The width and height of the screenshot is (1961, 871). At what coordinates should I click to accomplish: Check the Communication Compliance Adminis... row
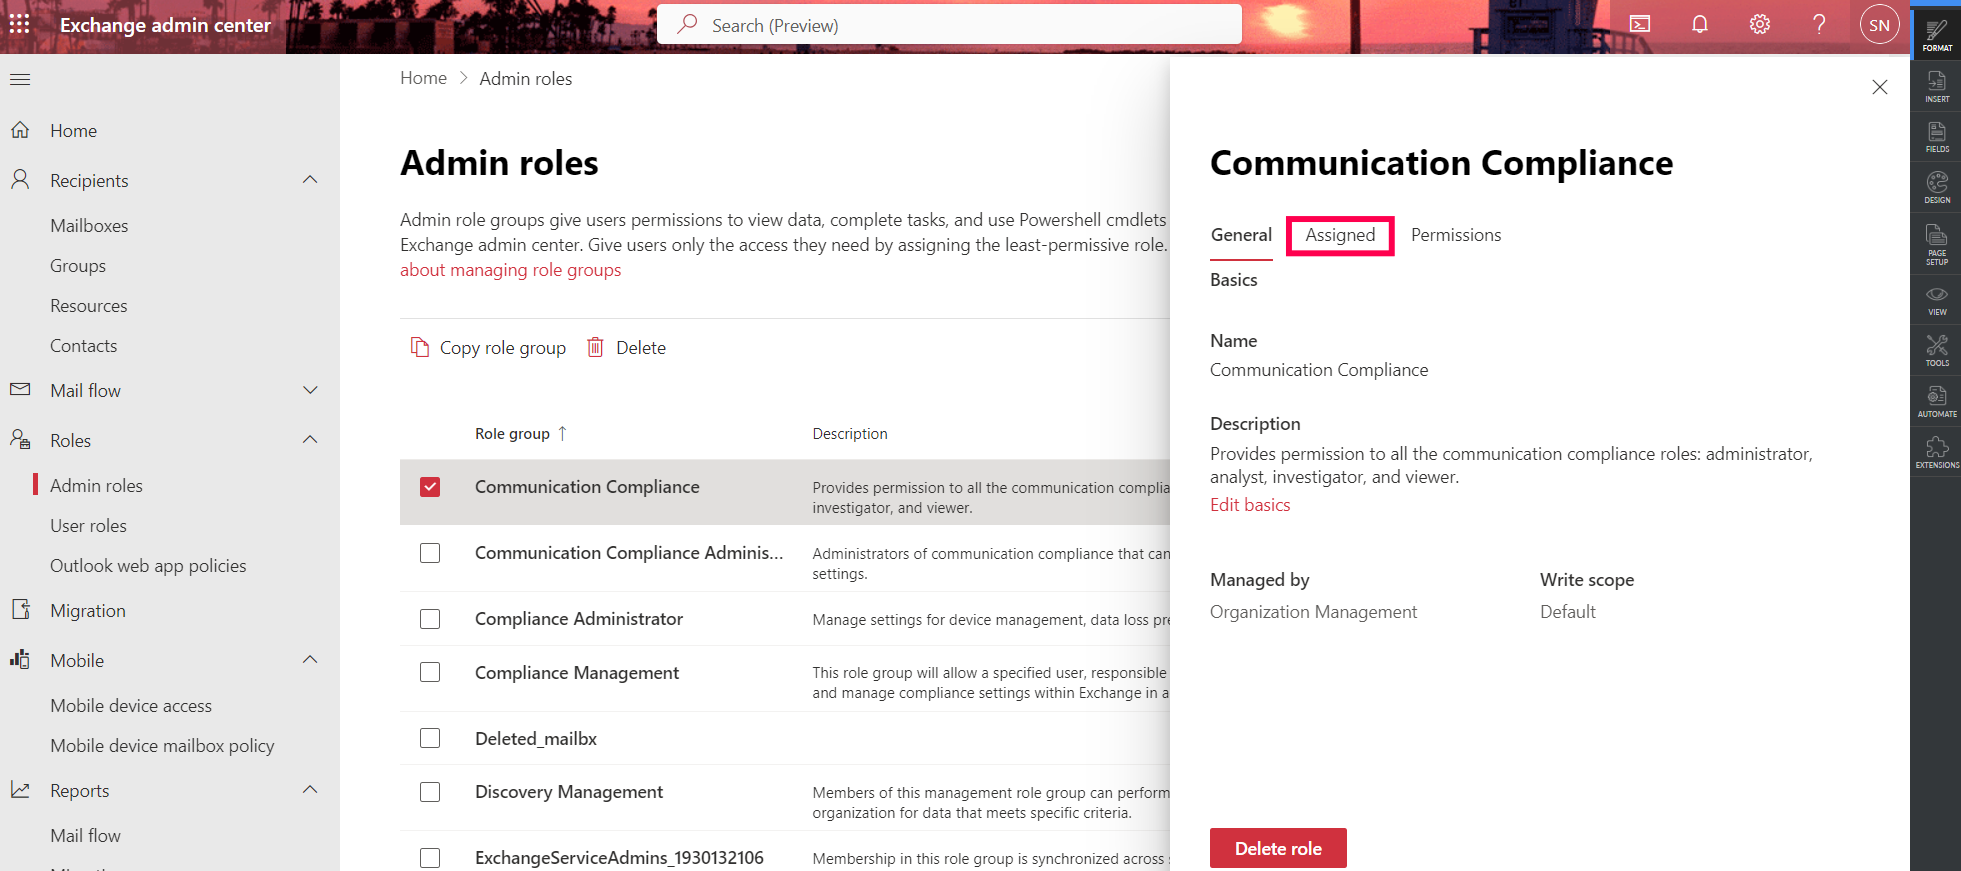(430, 553)
